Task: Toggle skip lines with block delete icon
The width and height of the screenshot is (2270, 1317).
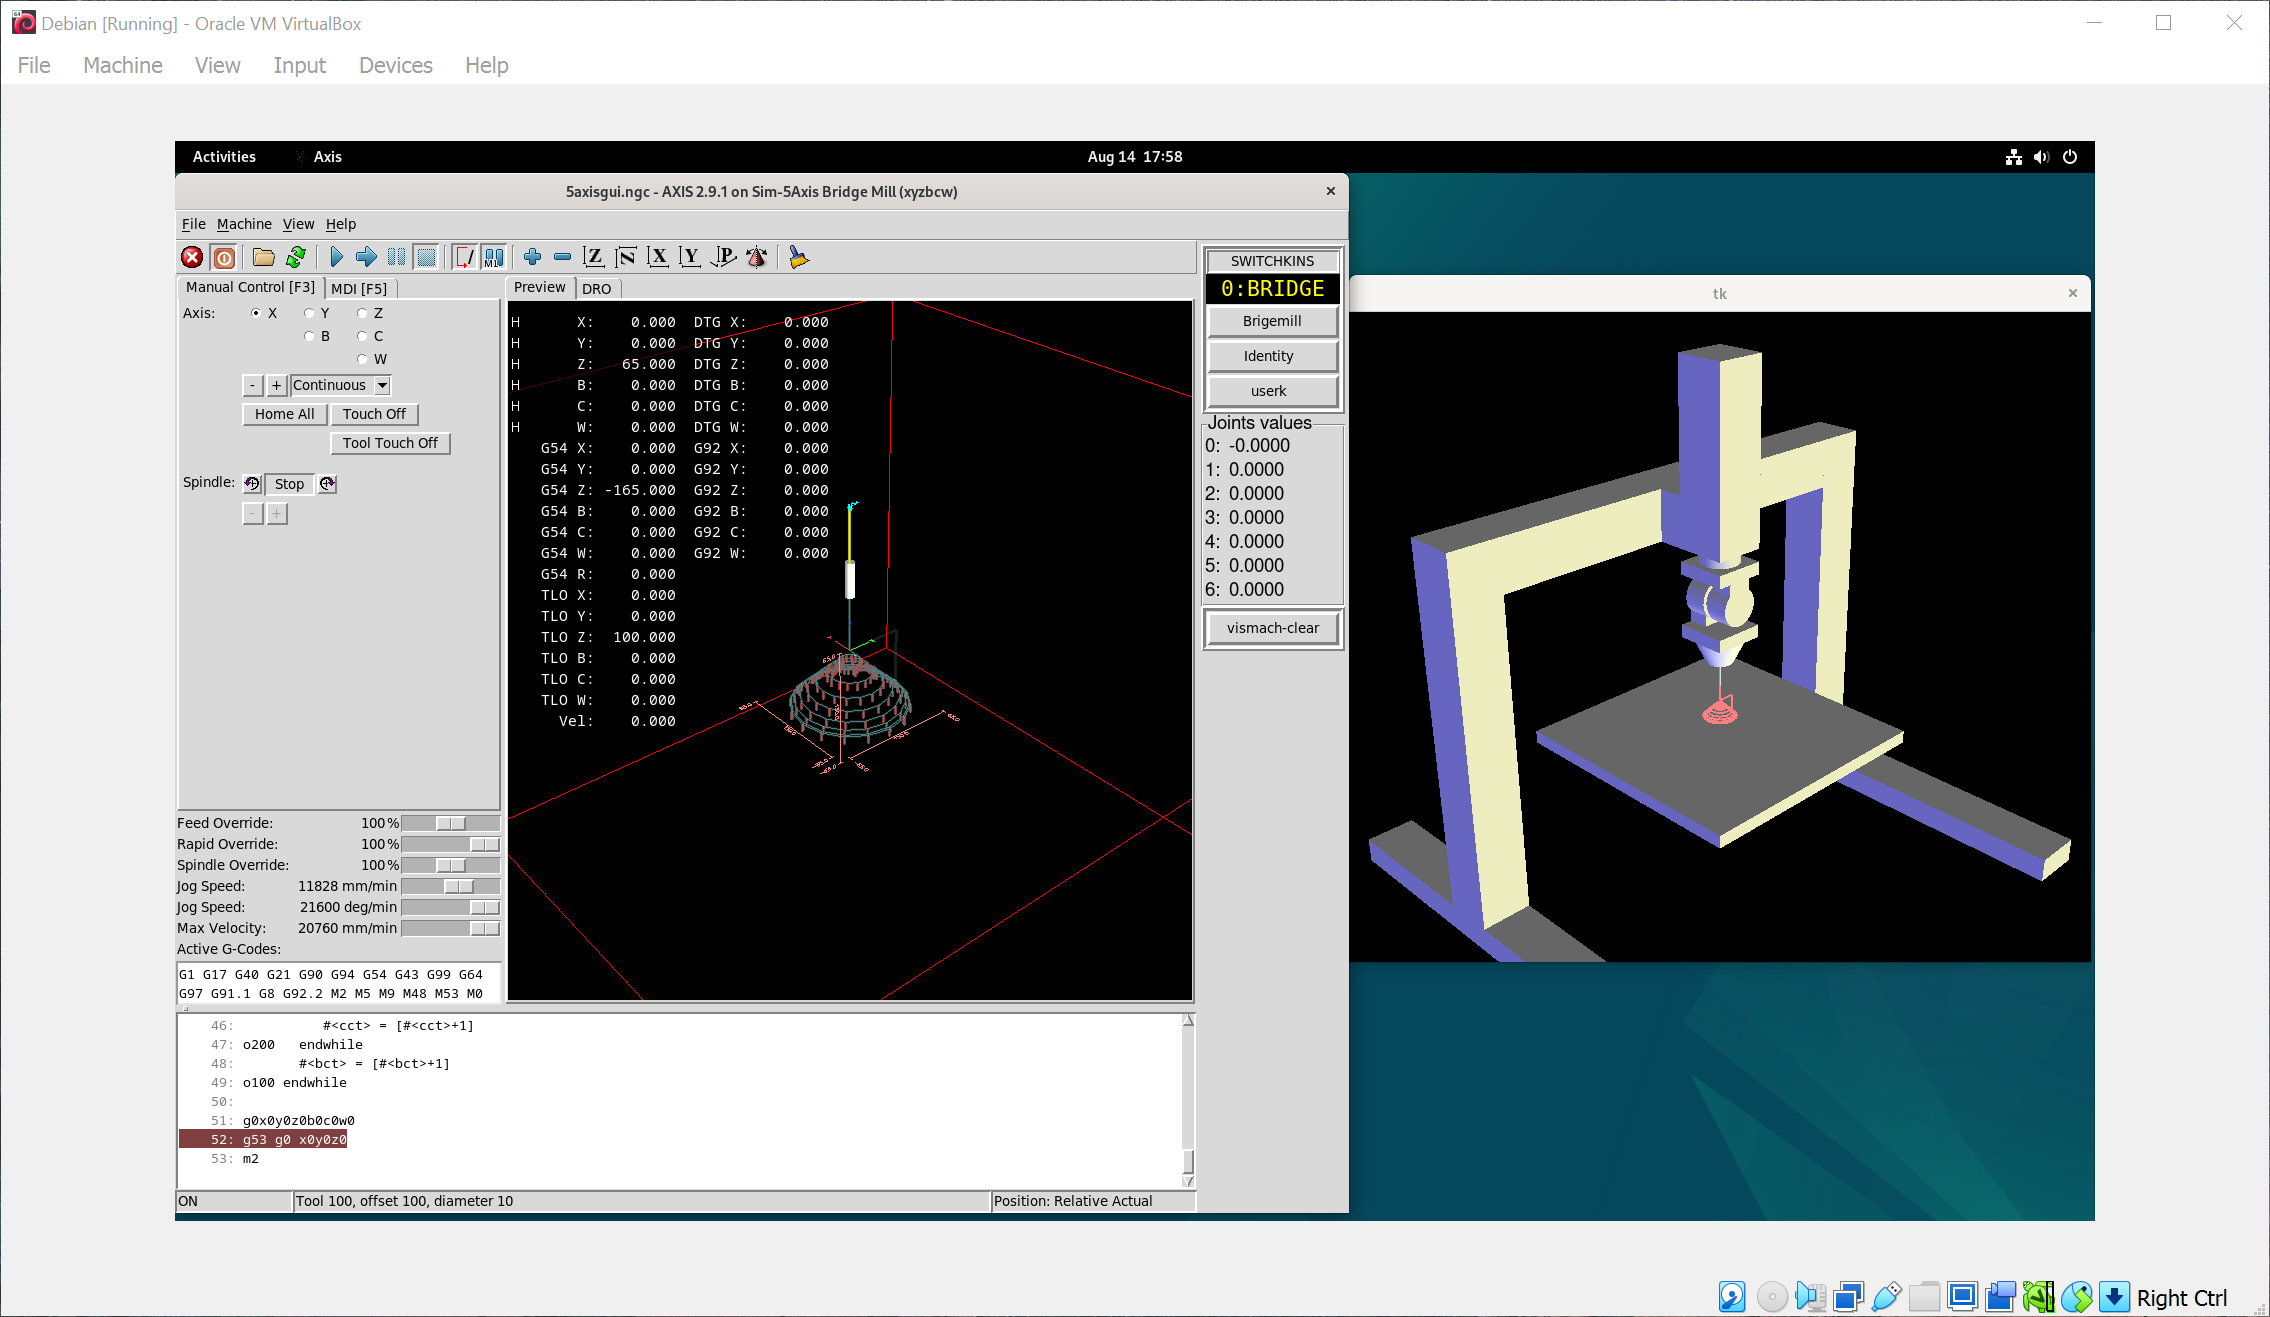Action: click(465, 258)
